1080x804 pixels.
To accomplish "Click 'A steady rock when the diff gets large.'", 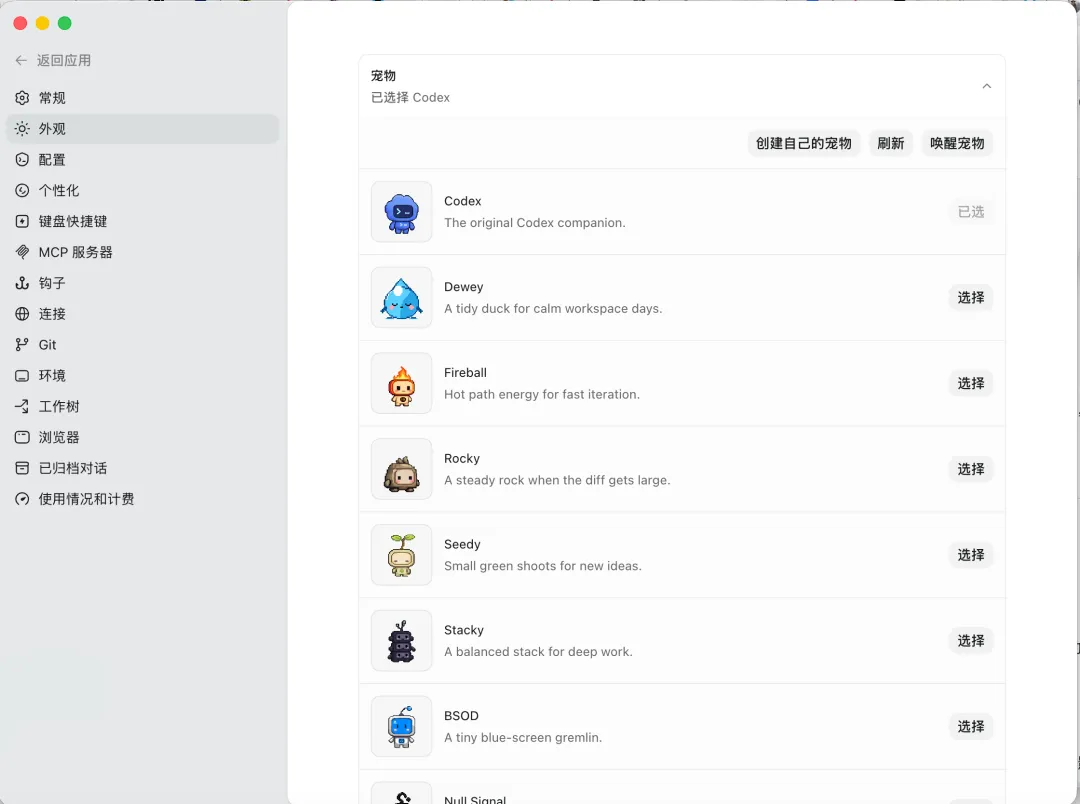I will [557, 480].
